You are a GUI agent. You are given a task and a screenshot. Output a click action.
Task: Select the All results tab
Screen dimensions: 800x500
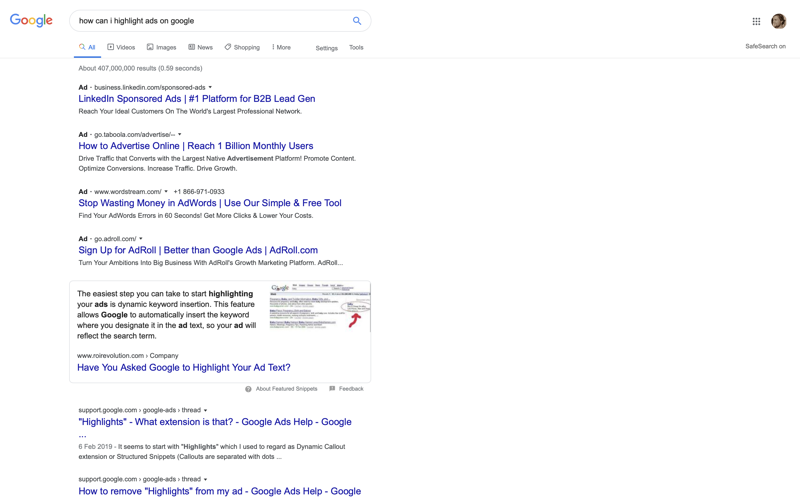(x=87, y=47)
